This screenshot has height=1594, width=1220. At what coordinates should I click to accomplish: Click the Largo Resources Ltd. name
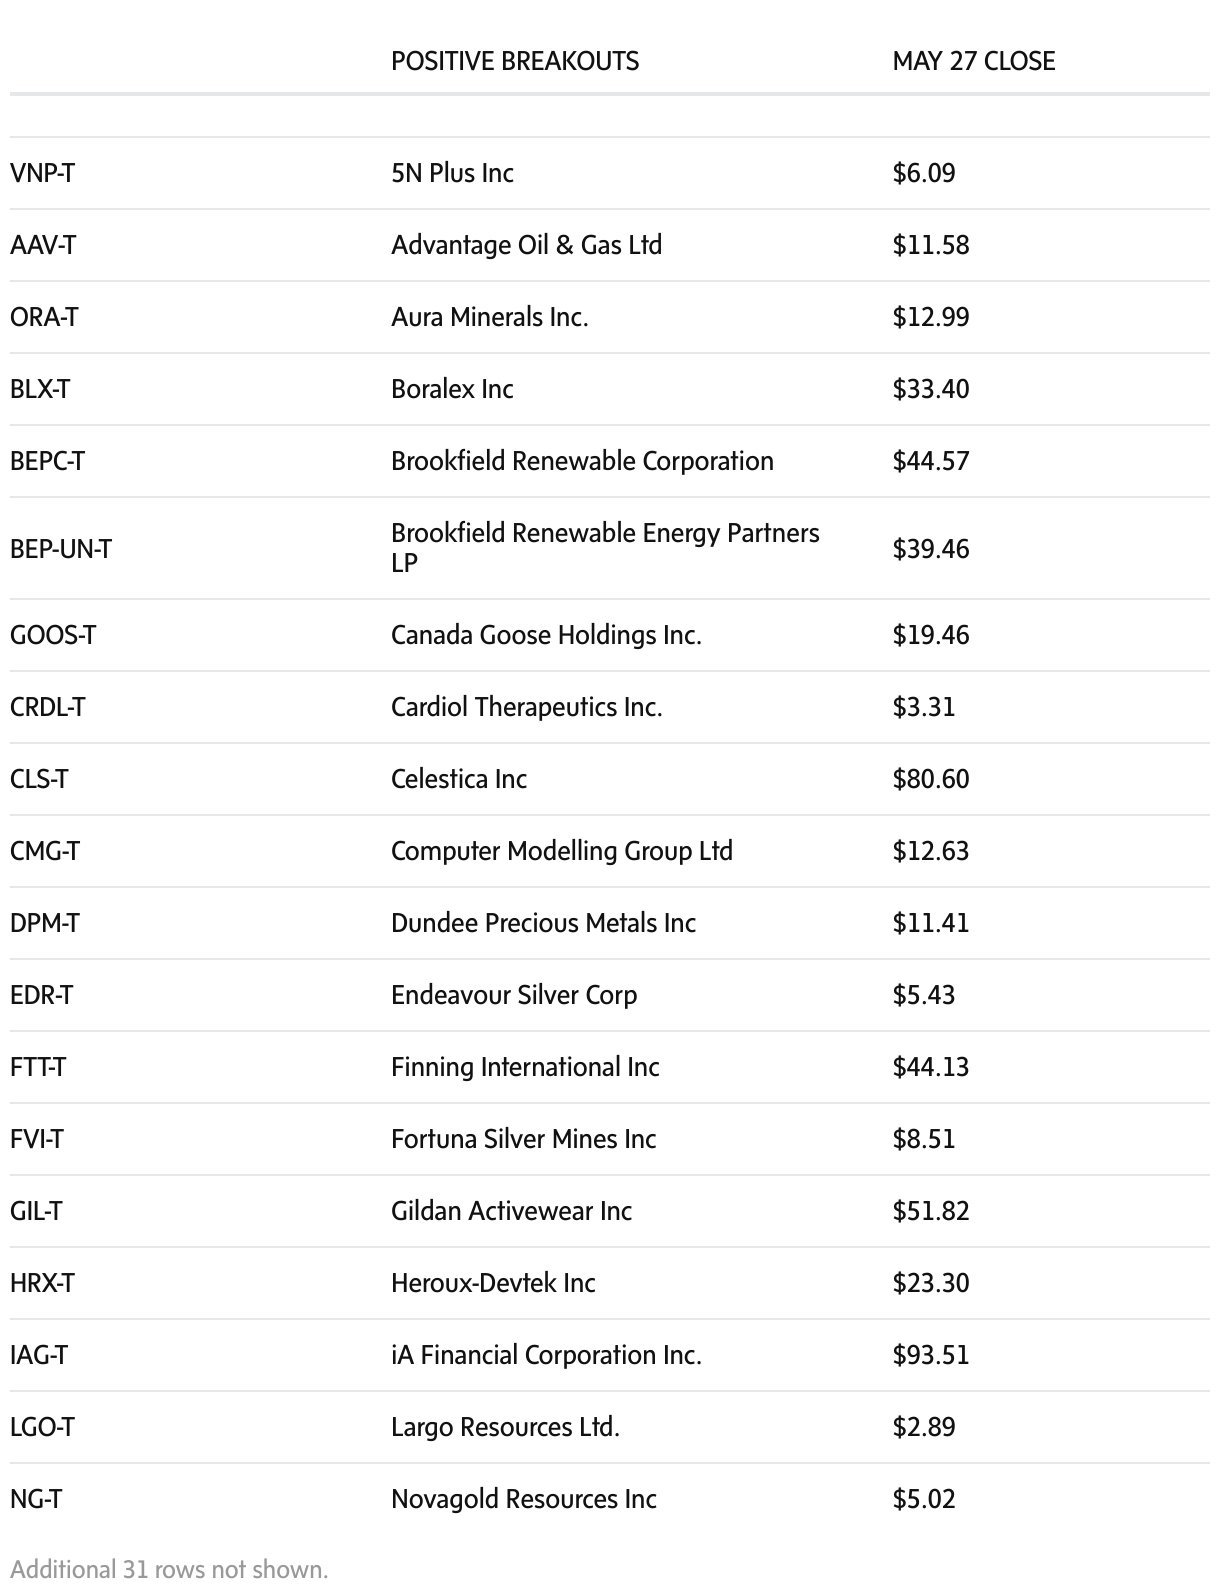point(505,1427)
